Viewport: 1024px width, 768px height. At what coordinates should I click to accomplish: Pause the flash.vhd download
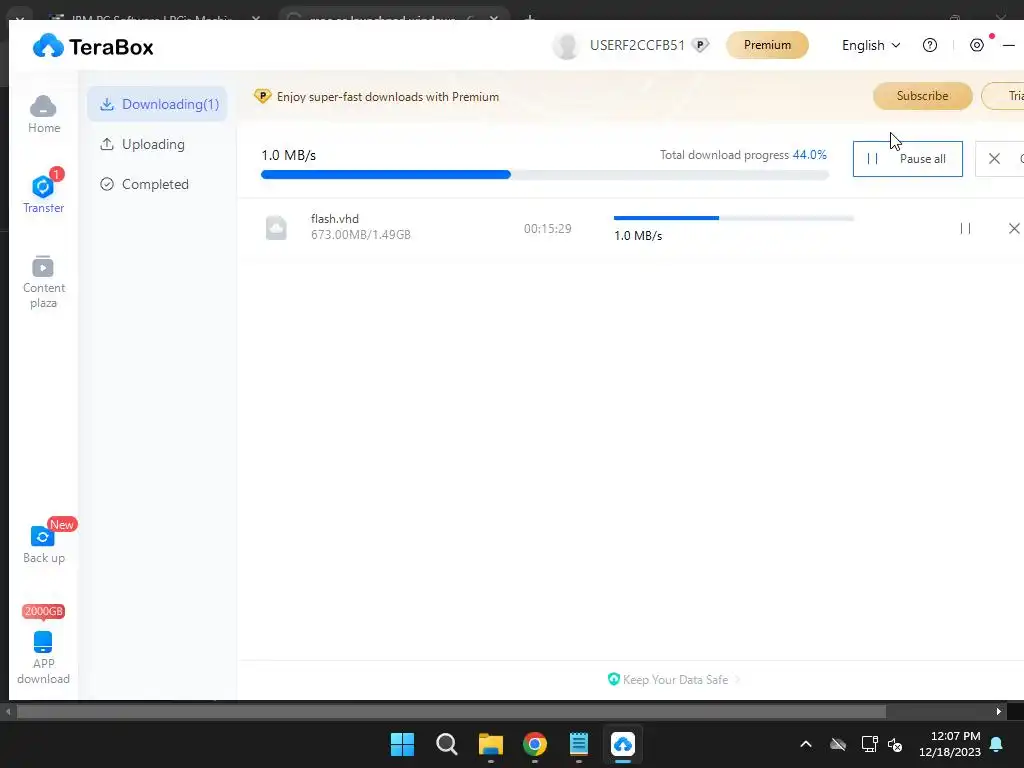(965, 228)
